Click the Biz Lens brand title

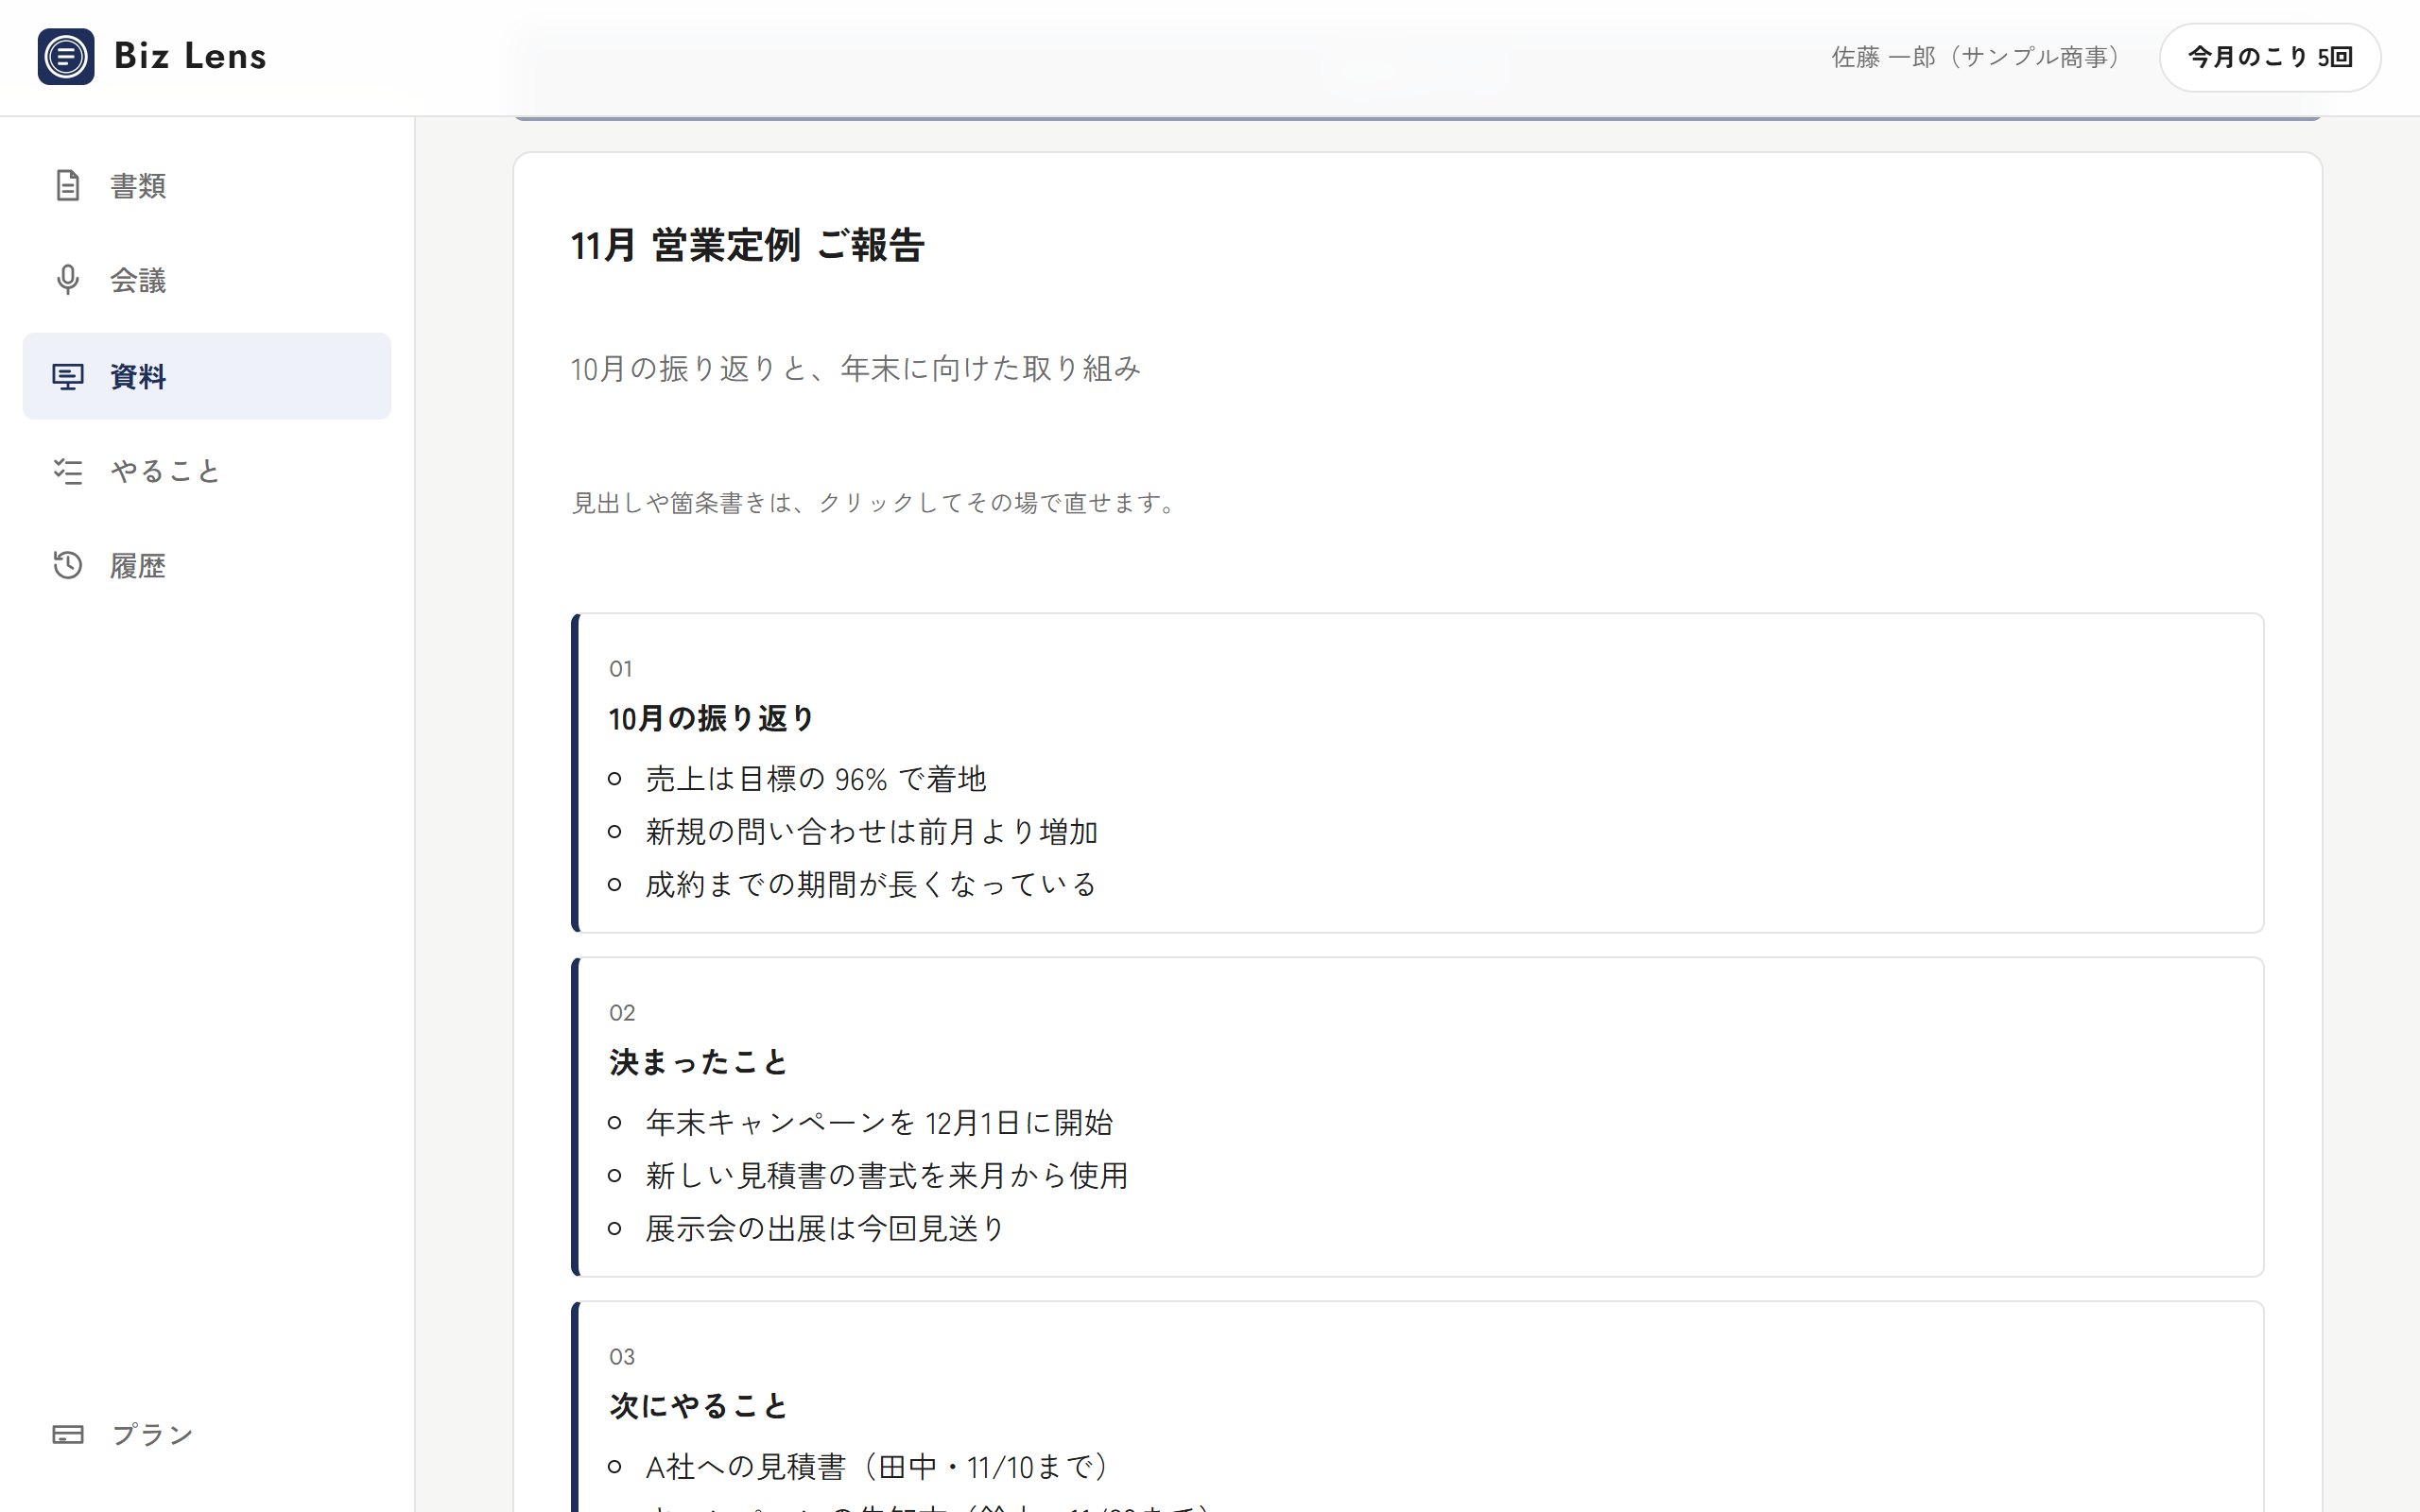pos(190,56)
